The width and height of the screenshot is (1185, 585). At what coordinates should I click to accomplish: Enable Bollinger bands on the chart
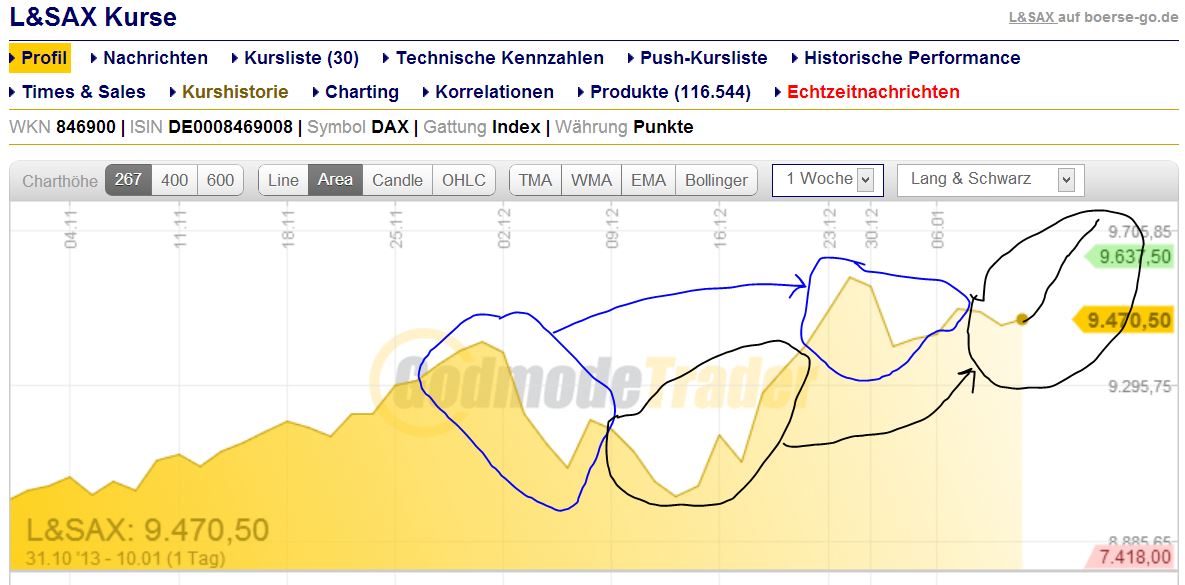(714, 180)
